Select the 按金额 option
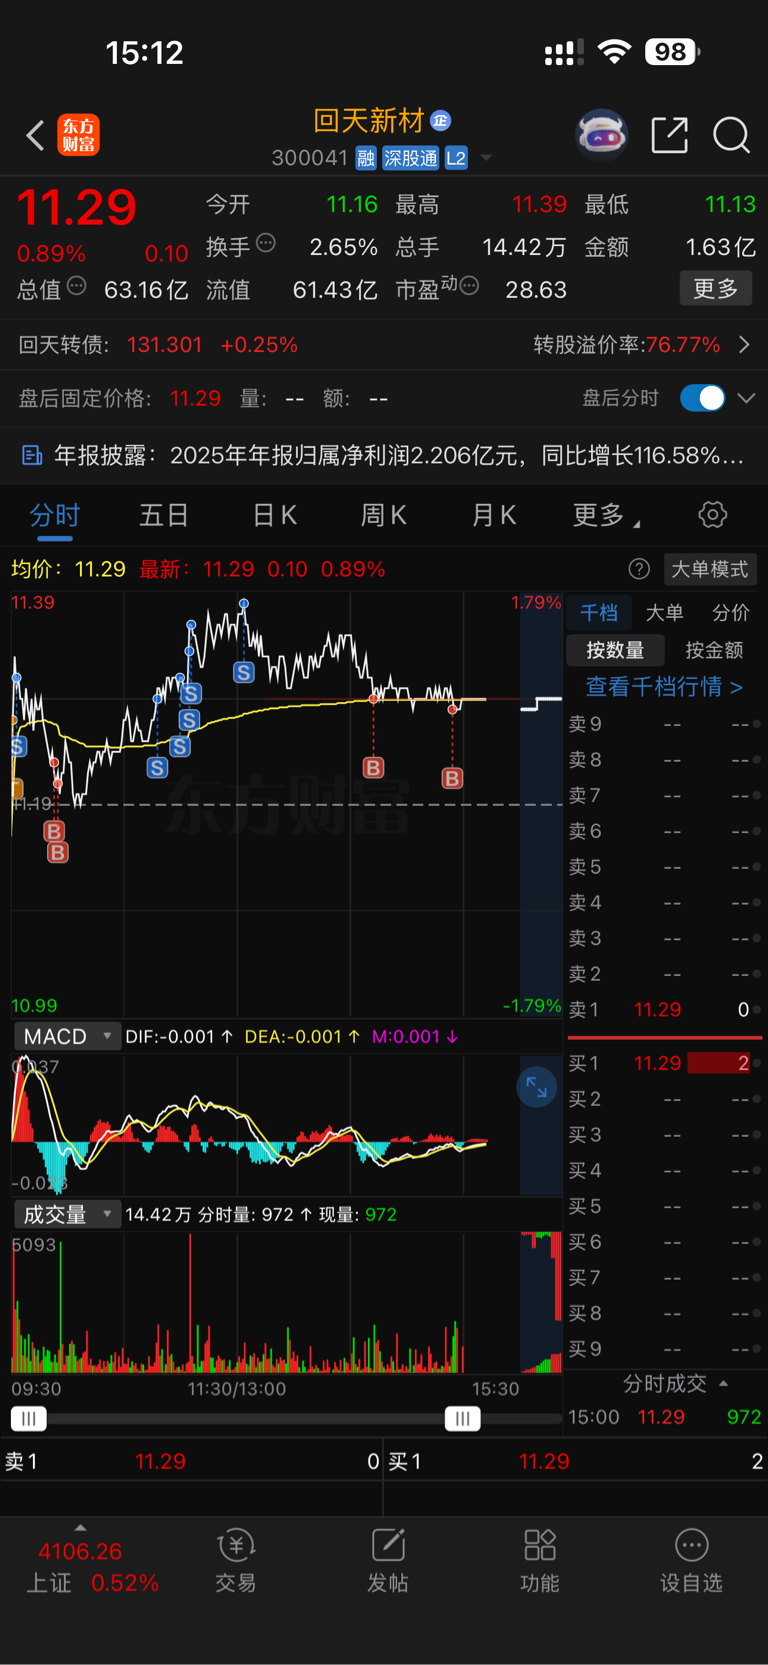The width and height of the screenshot is (768, 1665). tap(714, 650)
